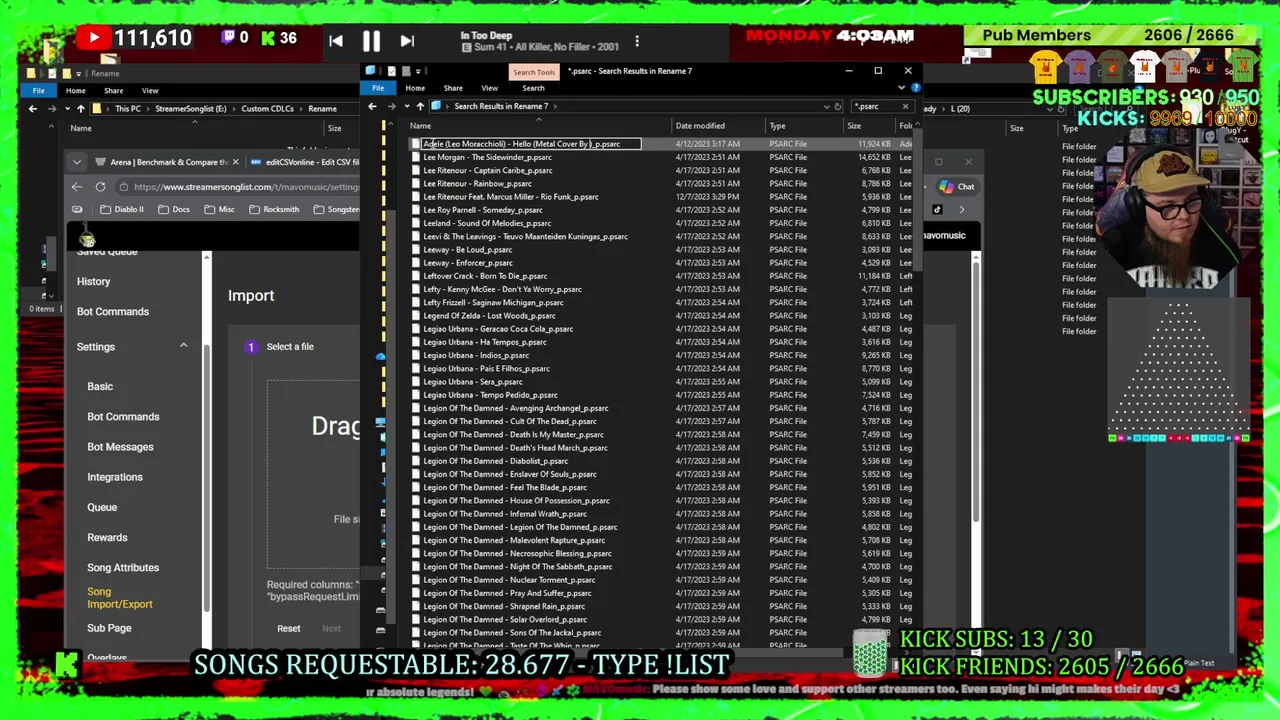The image size is (1280, 720).
Task: Select Leftover Crack - Born To Die_p.psarc file
Action: coord(485,276)
